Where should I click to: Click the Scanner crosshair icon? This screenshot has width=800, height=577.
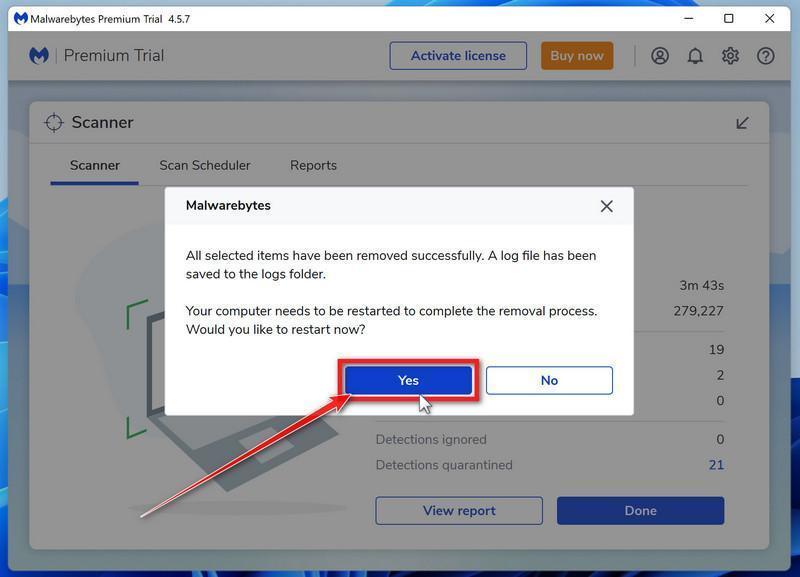pyautogui.click(x=54, y=122)
